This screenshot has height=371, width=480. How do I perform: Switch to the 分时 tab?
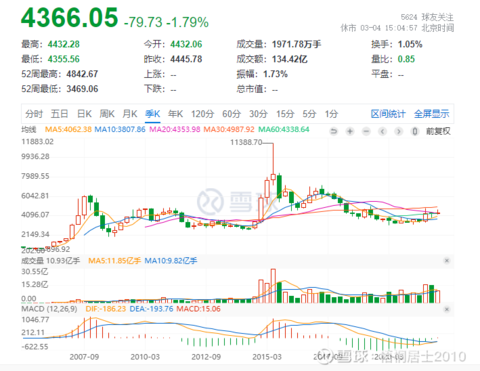point(34,114)
